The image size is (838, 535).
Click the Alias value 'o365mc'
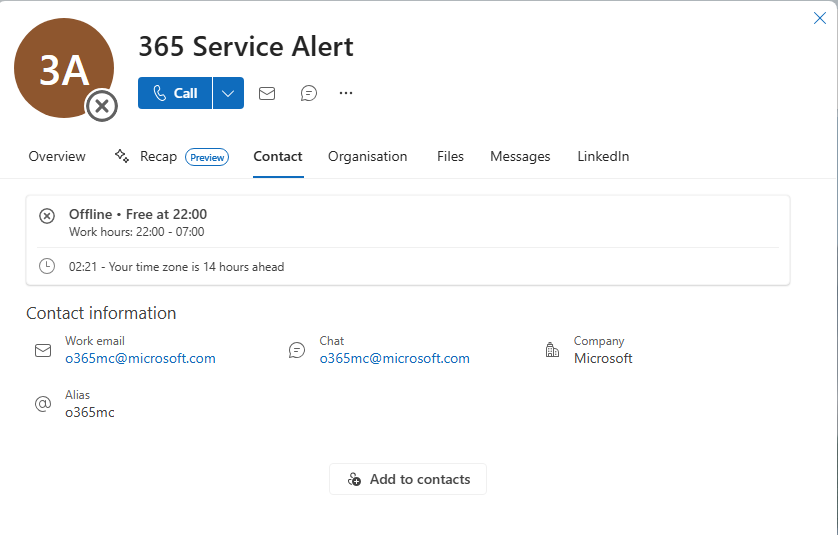tap(90, 413)
